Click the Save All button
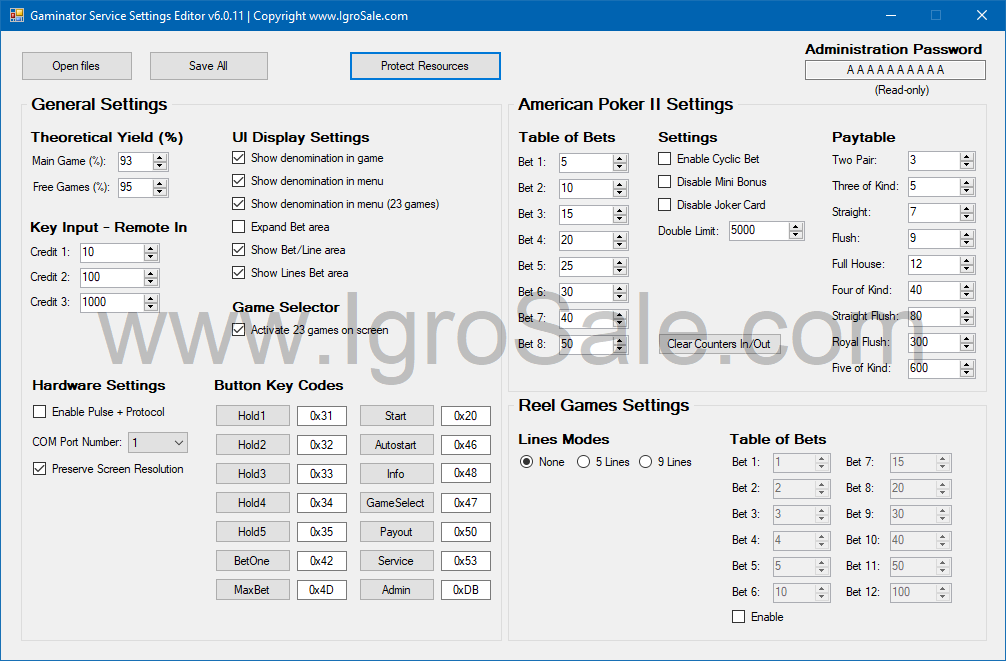The width and height of the screenshot is (1006, 661). [208, 66]
